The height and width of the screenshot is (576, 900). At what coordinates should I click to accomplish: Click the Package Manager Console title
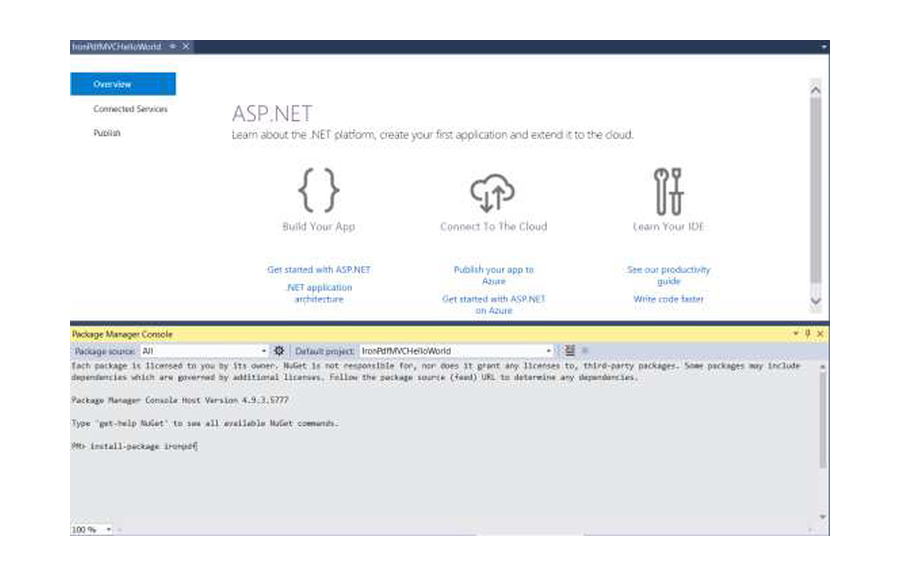(x=122, y=334)
